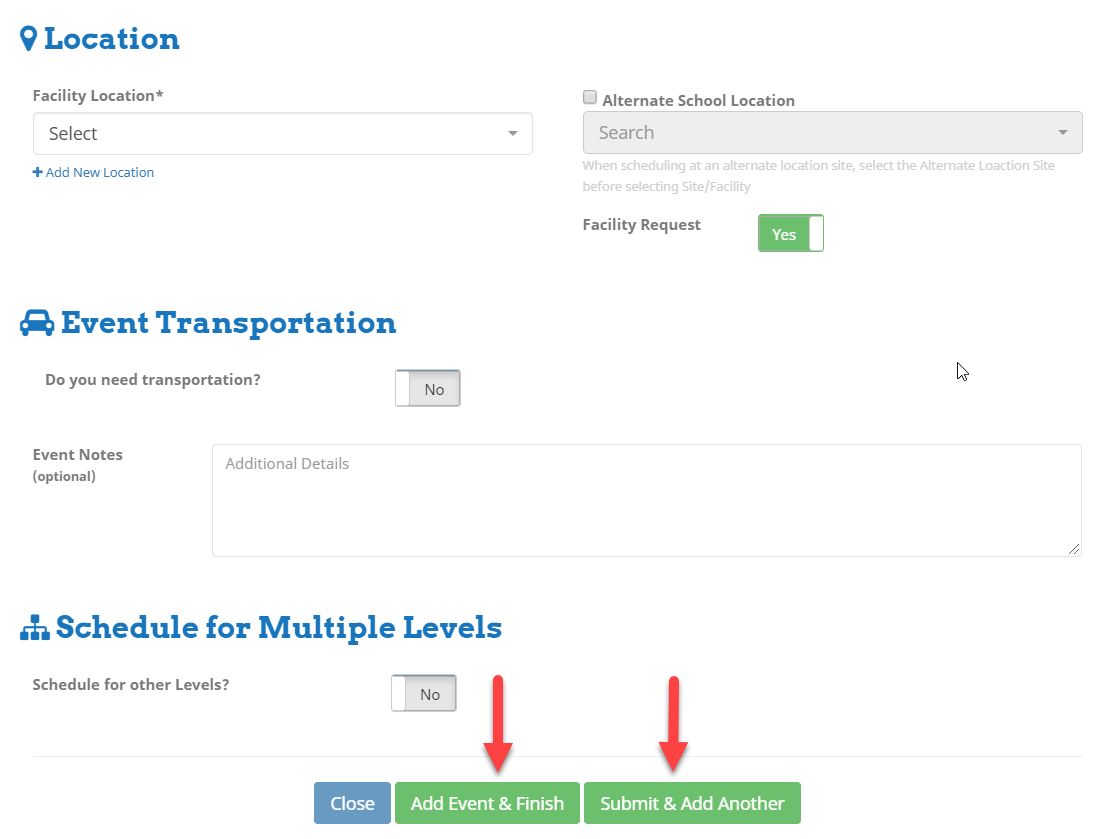Open the Facility Location dropdown
Image resolution: width=1110 pixels, height=839 pixels.
click(282, 134)
